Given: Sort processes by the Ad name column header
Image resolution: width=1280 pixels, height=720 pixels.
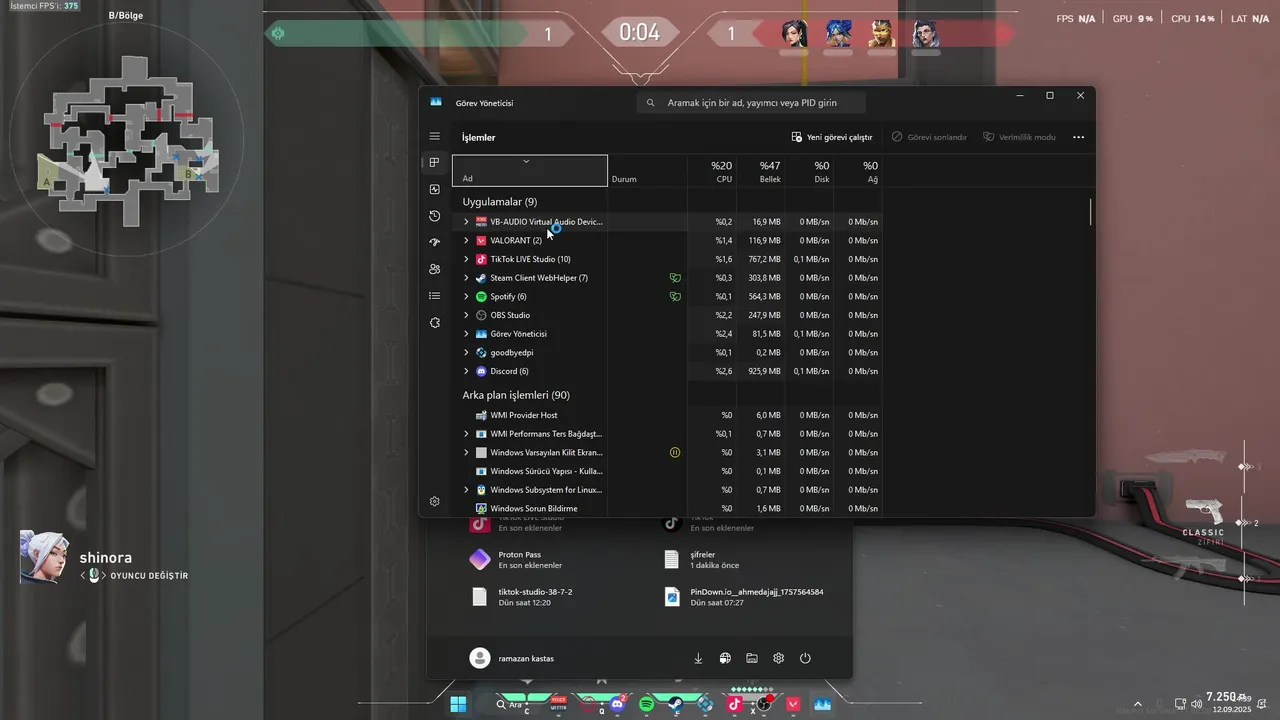Looking at the screenshot, I should [530, 171].
